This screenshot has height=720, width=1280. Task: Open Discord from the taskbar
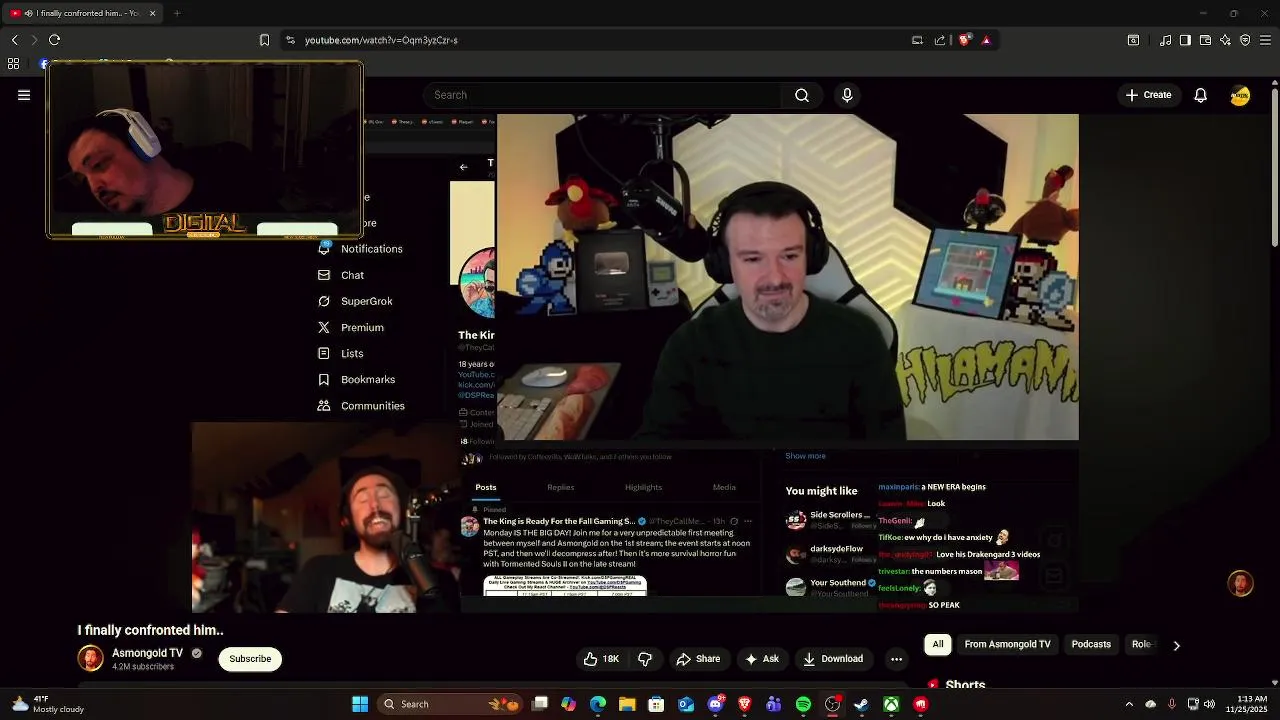click(x=715, y=704)
